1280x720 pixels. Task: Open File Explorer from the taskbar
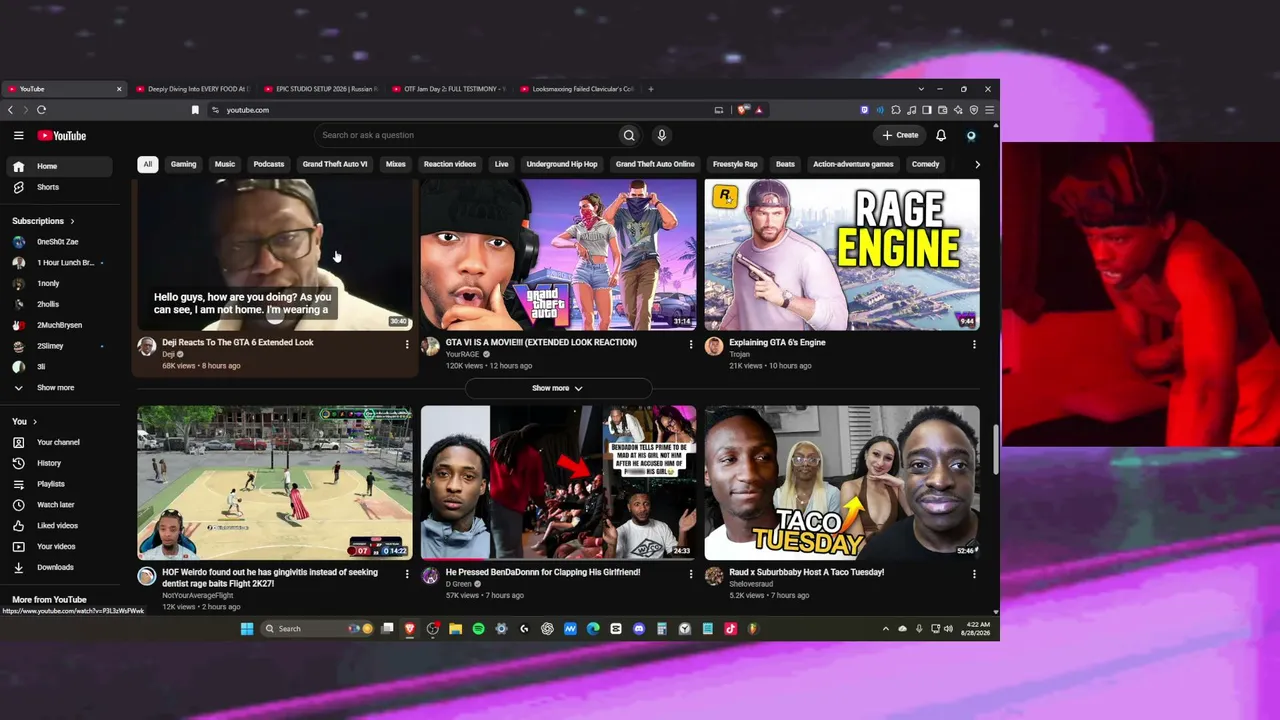click(x=455, y=629)
